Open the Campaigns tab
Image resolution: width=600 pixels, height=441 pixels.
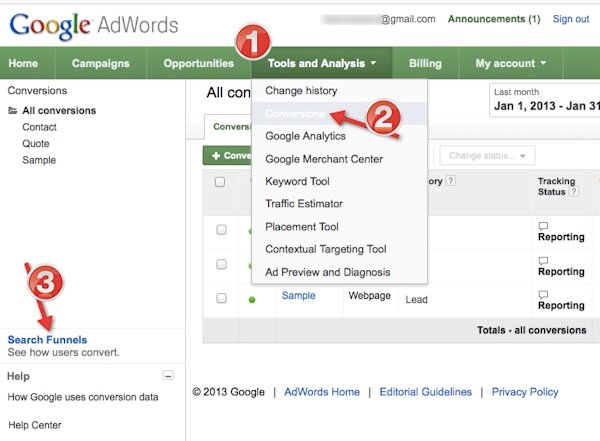tap(101, 63)
